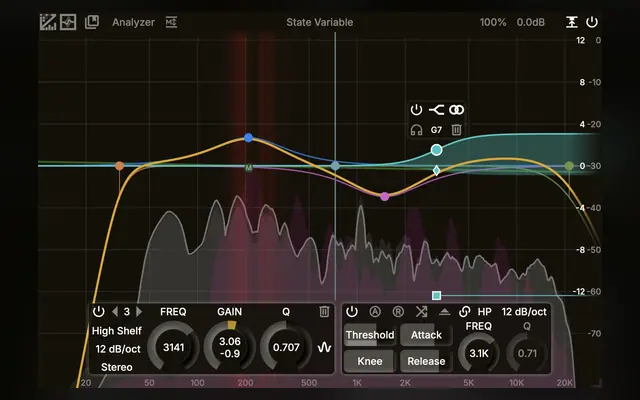640x400 pixels.
Task: Select the blue band node at 200 Hz peak
Action: (248, 138)
